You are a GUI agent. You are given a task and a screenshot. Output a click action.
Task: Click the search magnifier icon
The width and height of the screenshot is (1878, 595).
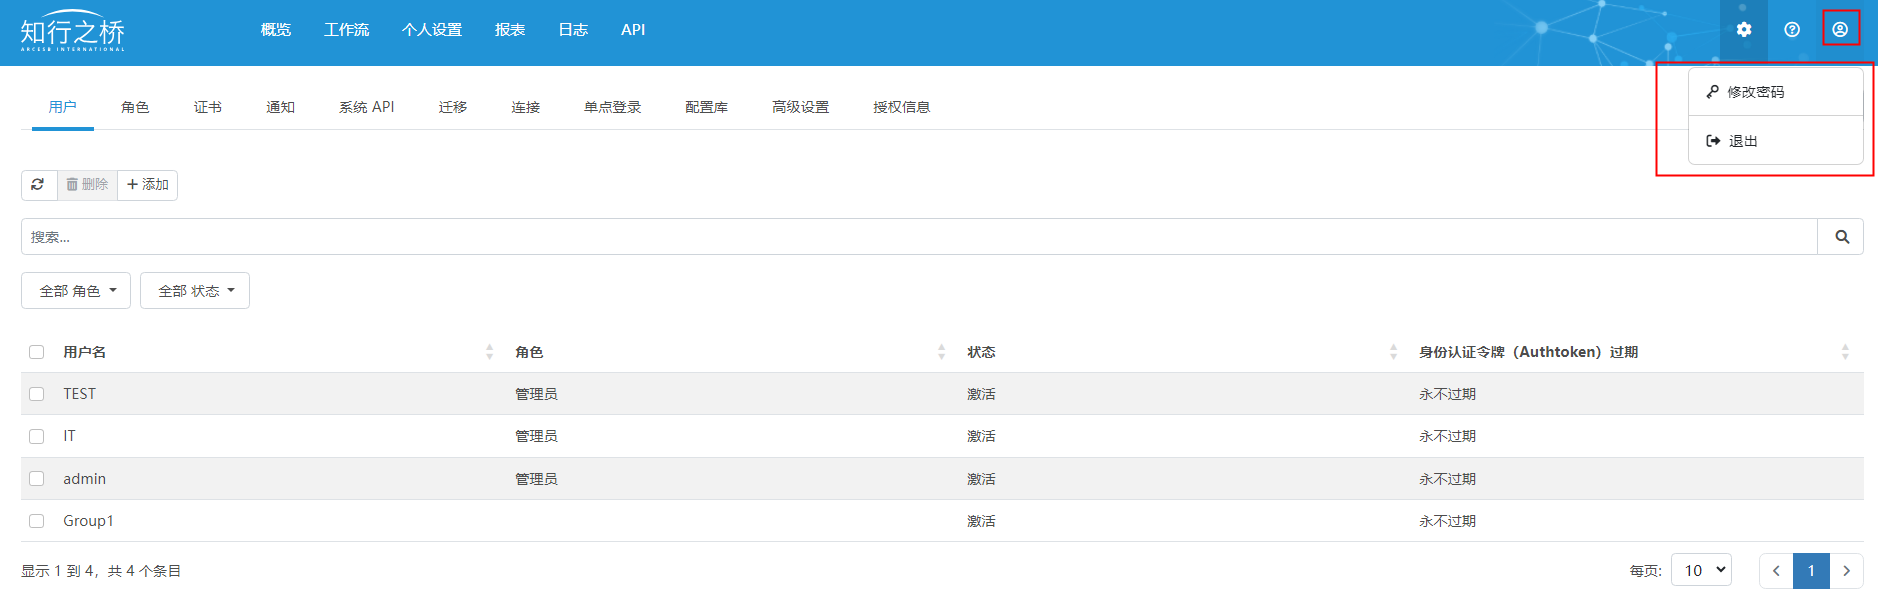click(1841, 237)
